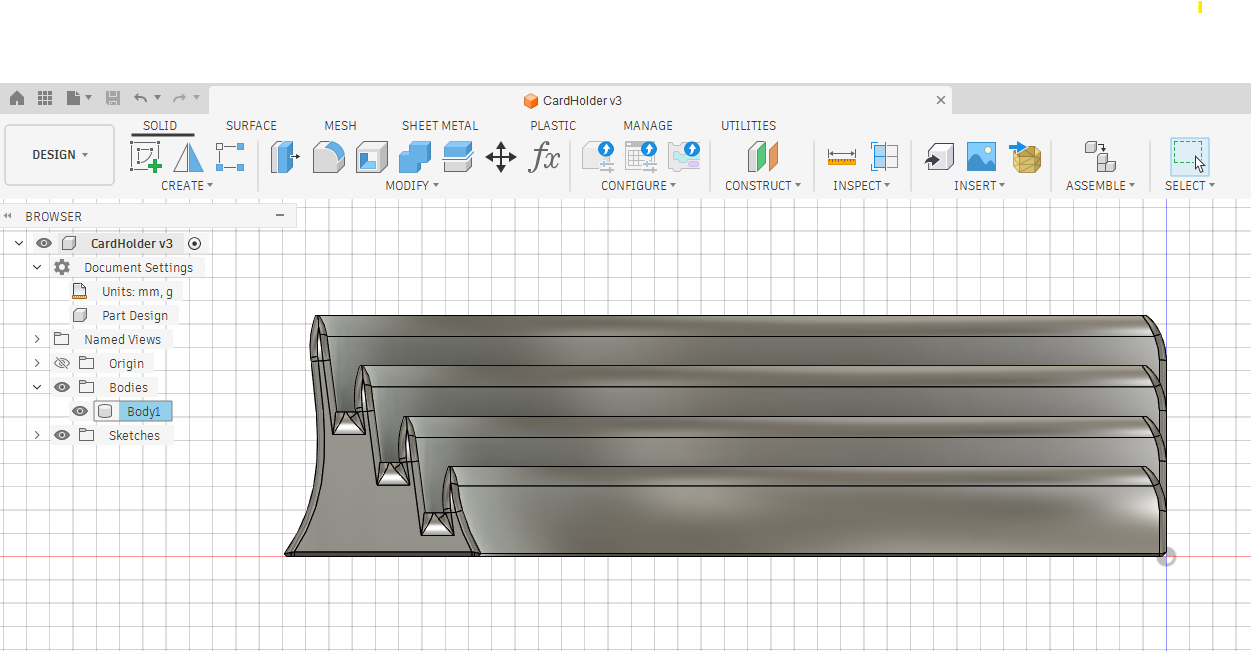Click the Insert Canvas image icon

(x=981, y=157)
